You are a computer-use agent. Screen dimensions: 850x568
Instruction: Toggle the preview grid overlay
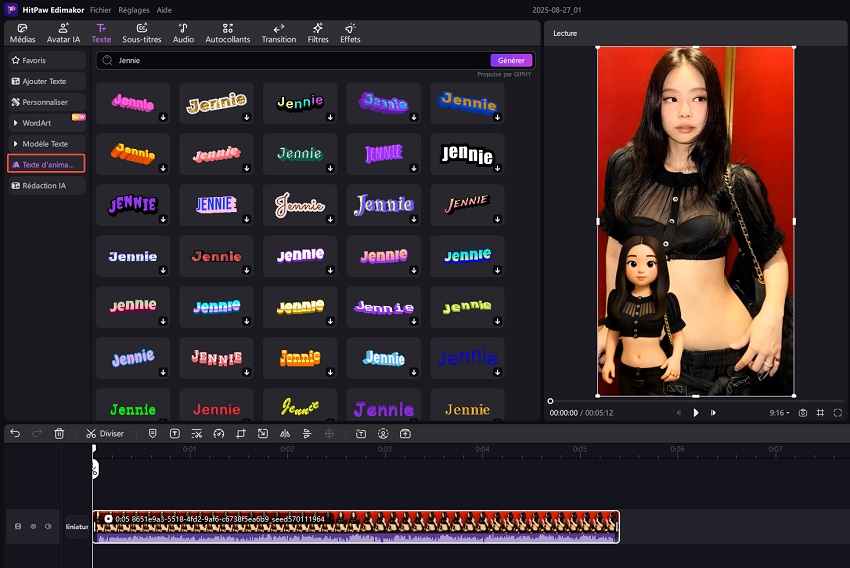click(820, 412)
